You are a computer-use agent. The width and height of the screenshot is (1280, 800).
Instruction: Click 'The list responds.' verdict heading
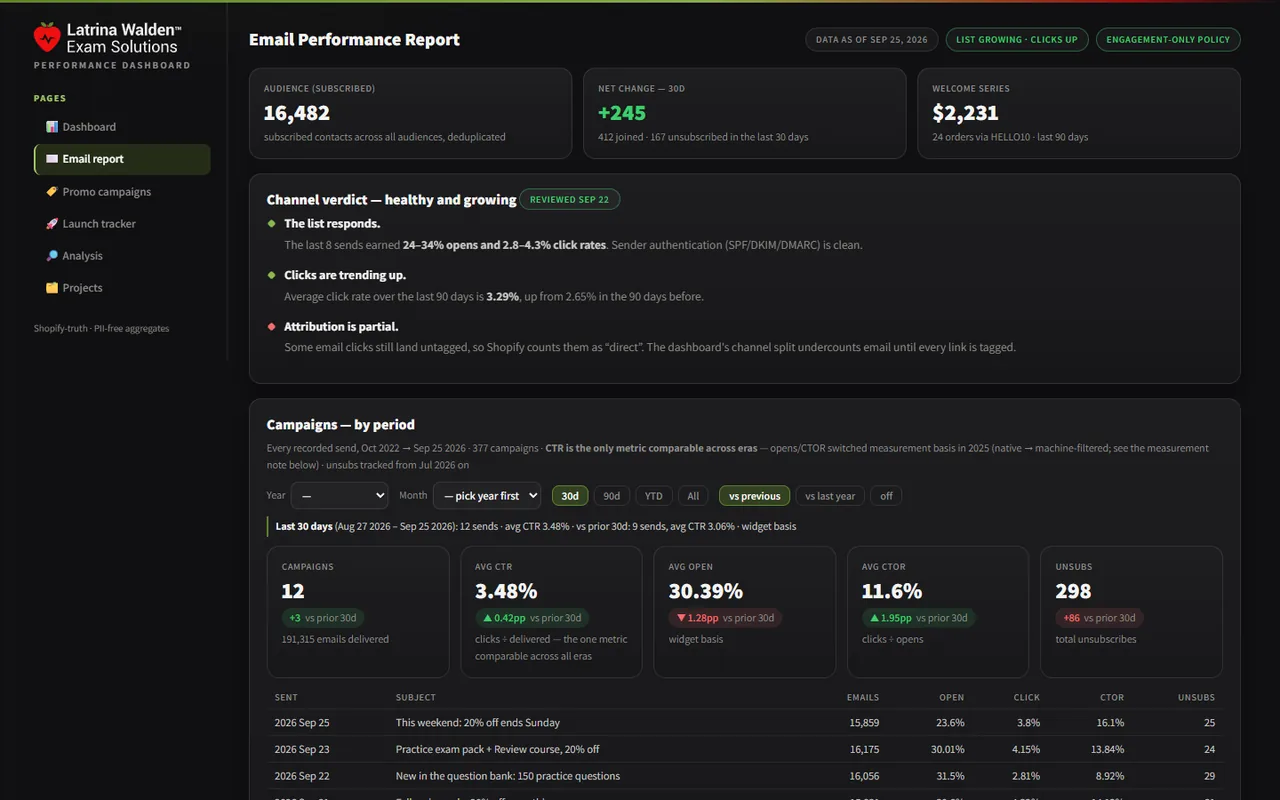click(332, 224)
